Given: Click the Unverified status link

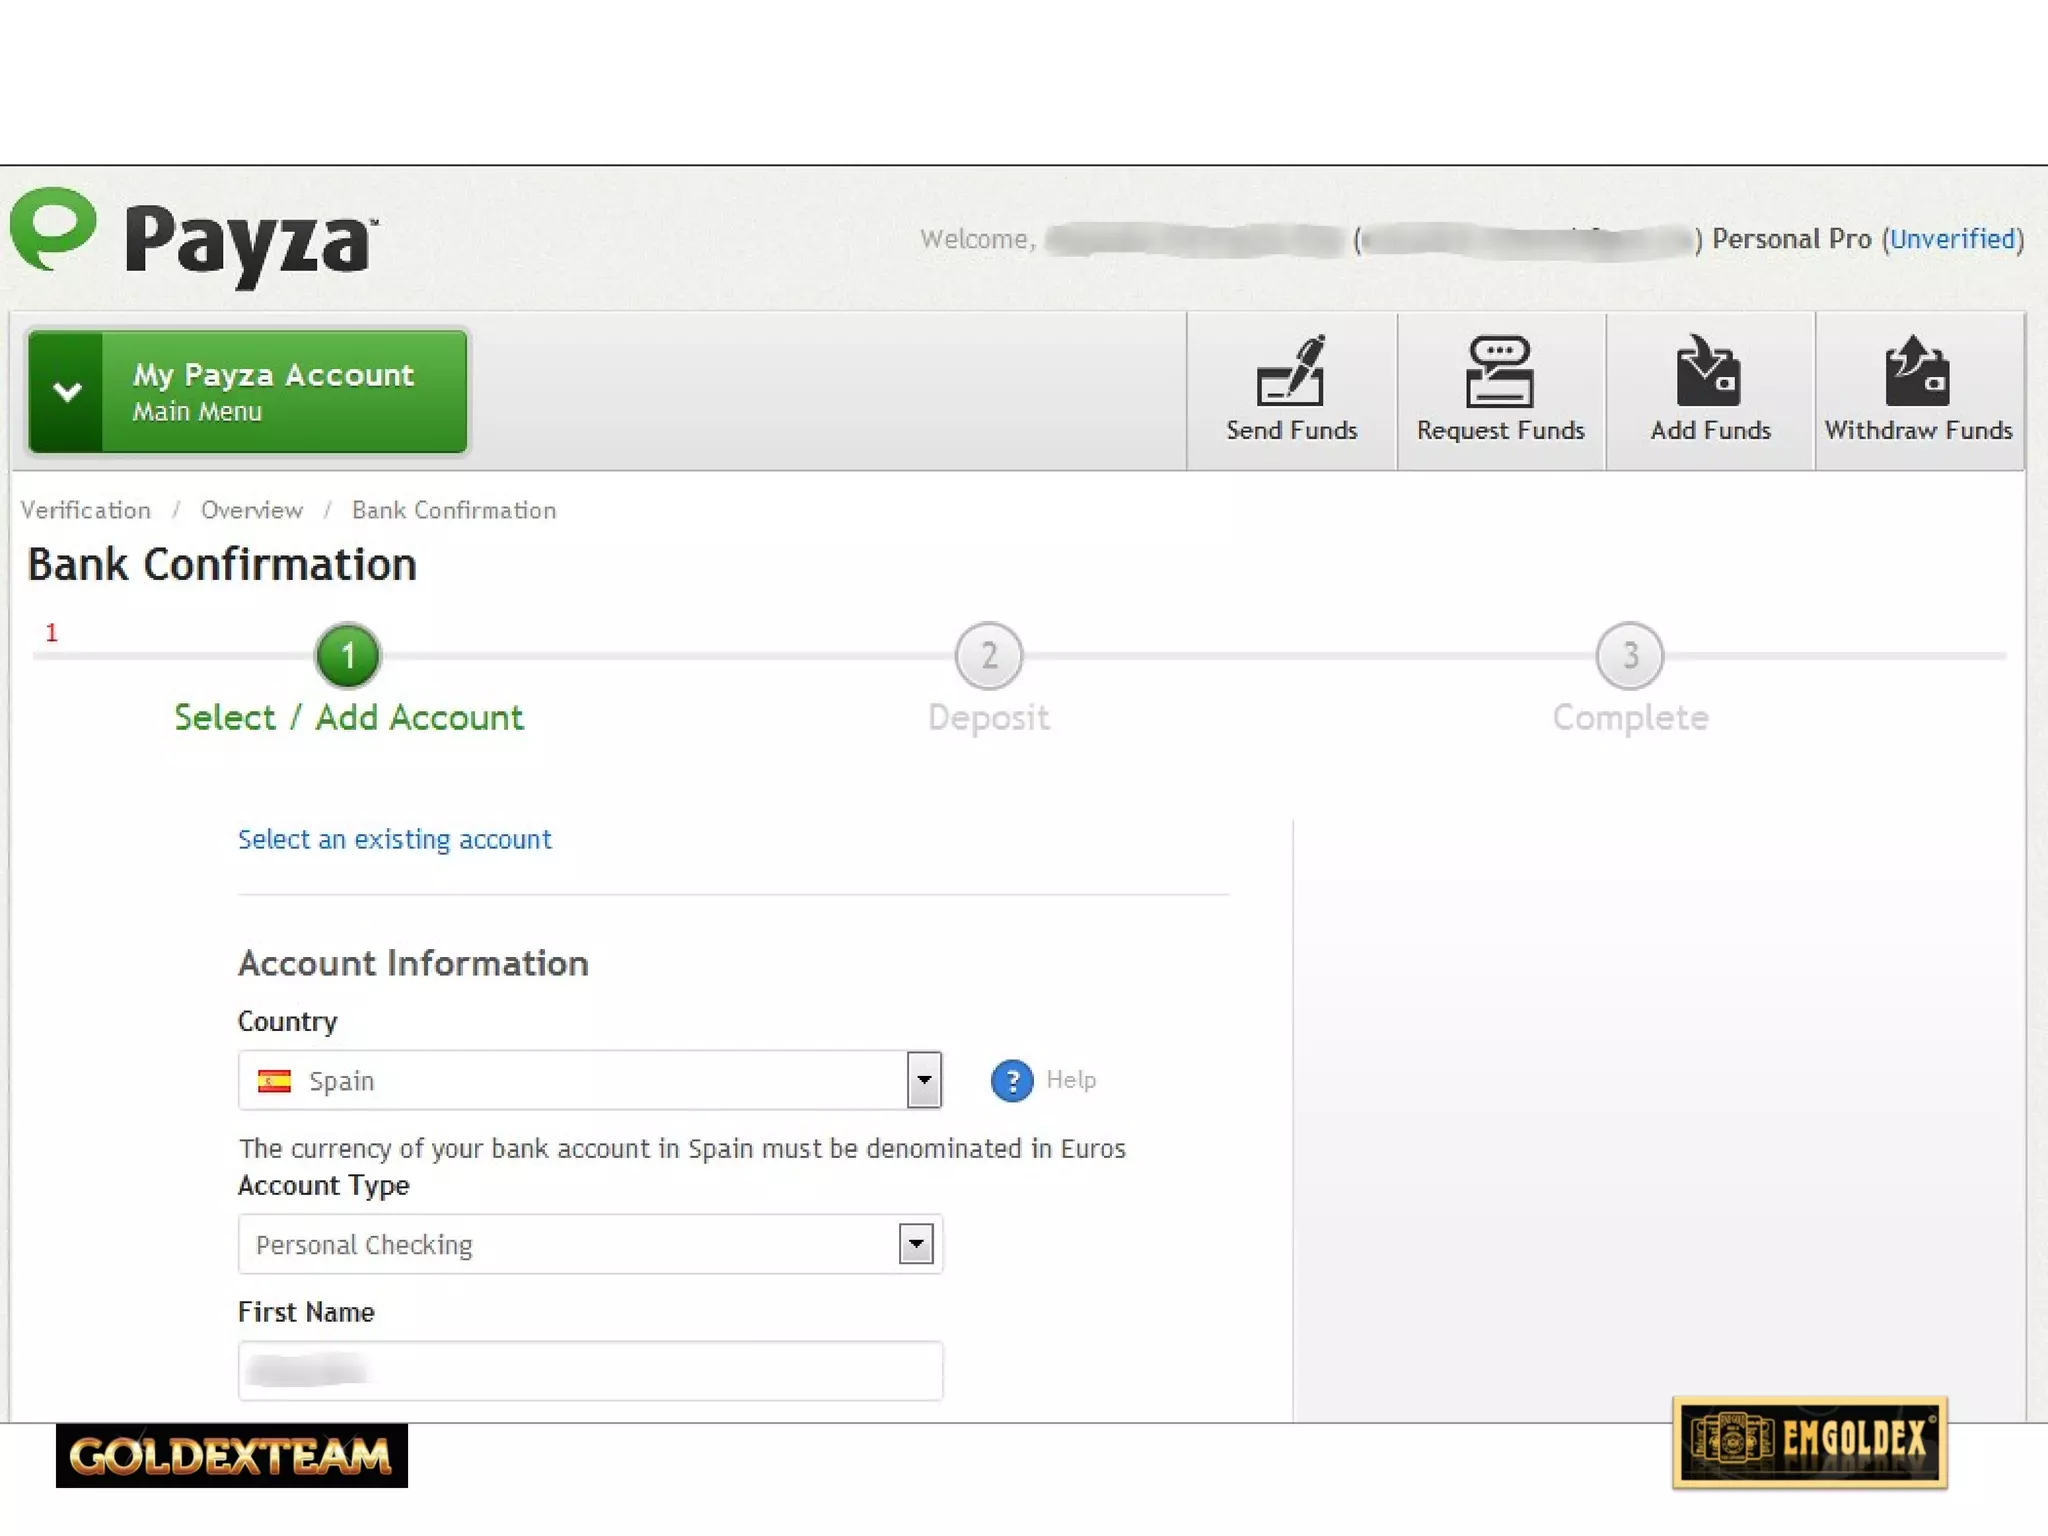Looking at the screenshot, I should pos(1951,239).
